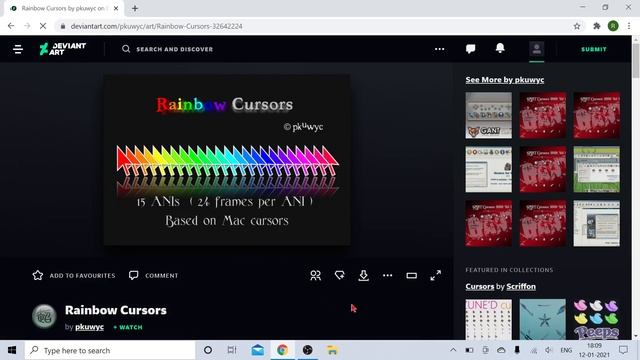Open Chrome profile avatar
The width and height of the screenshot is (640, 360).
coord(613,26)
